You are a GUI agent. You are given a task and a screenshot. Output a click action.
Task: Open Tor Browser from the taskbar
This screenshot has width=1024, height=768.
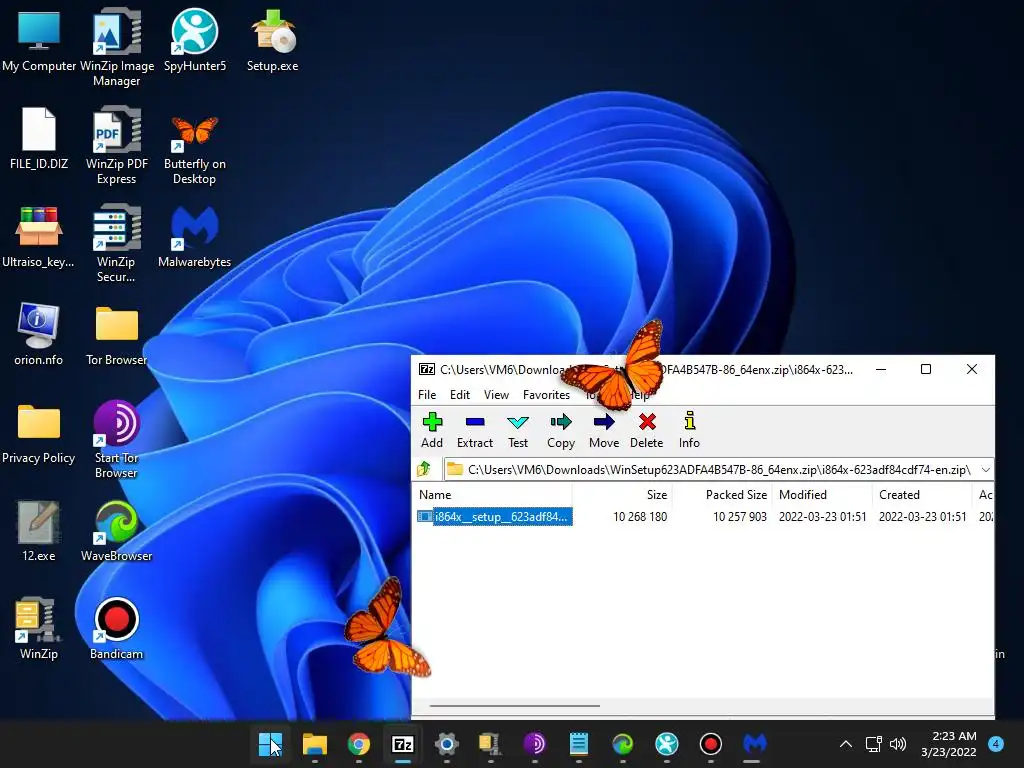pos(535,744)
